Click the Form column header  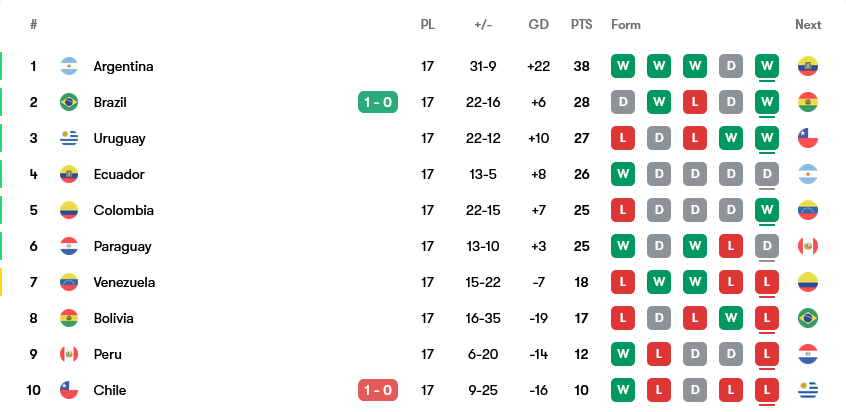pyautogui.click(x=626, y=24)
